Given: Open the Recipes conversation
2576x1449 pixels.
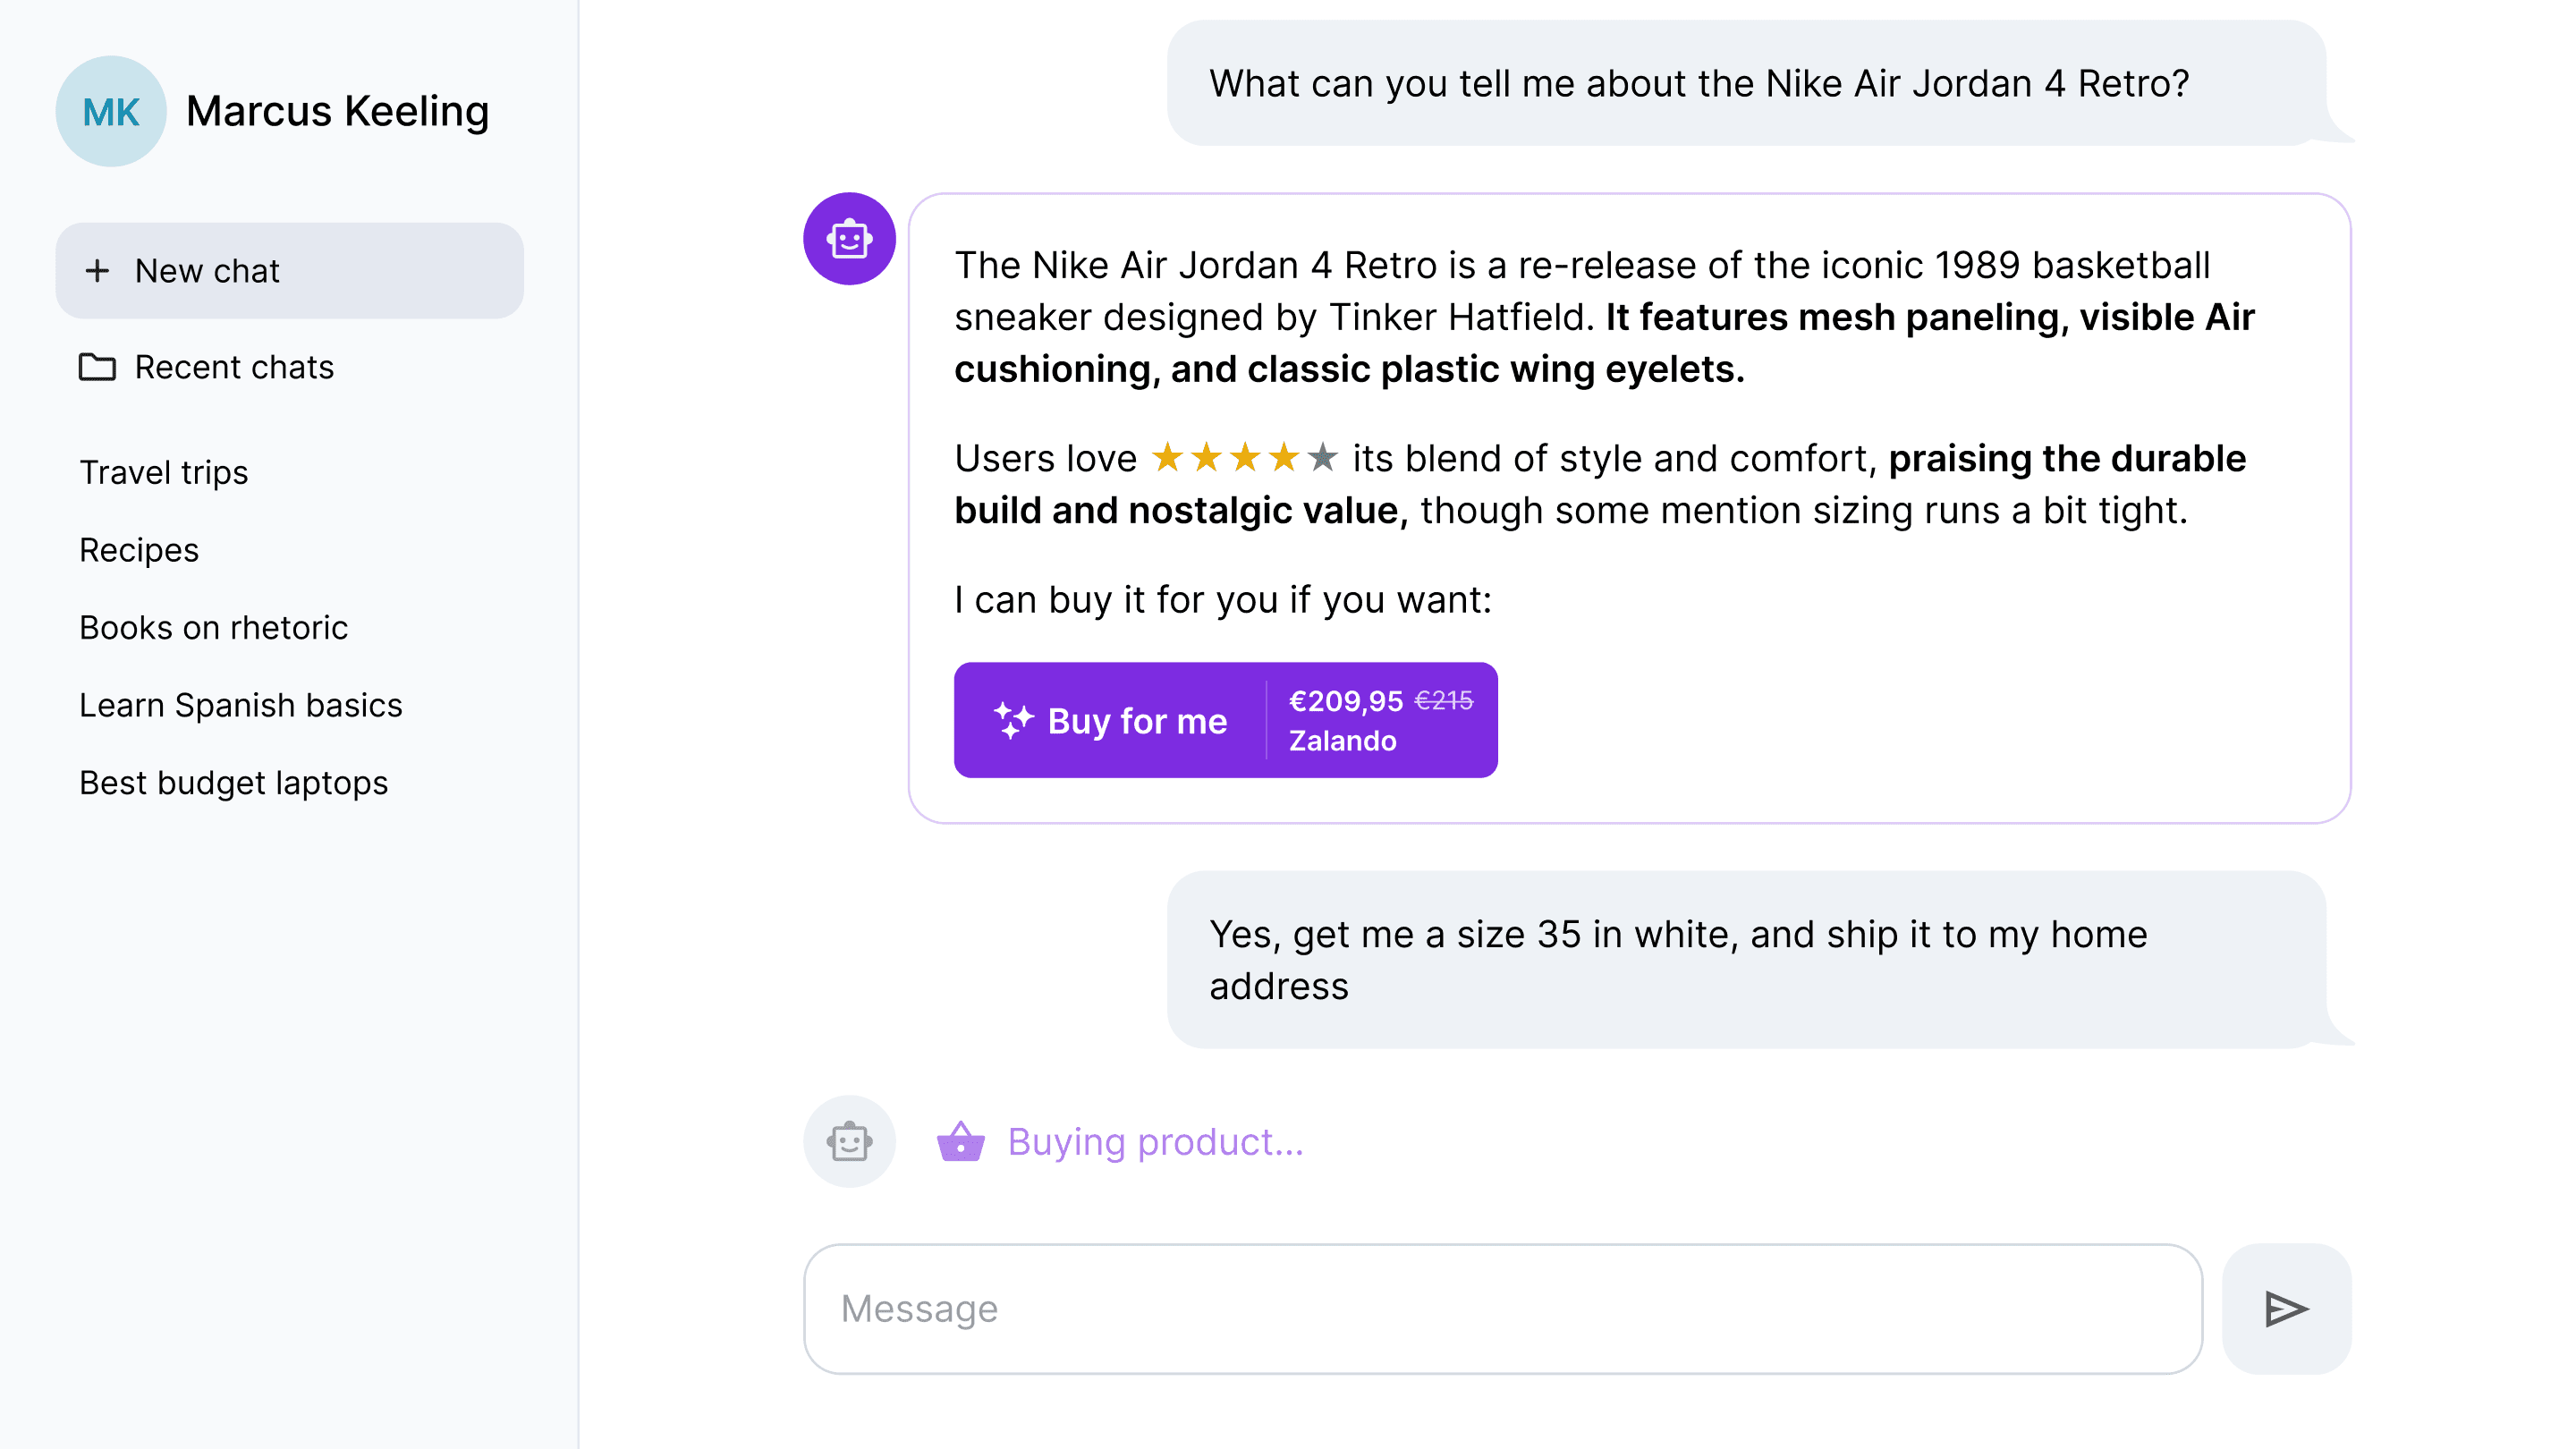Looking at the screenshot, I should pyautogui.click(x=139, y=549).
